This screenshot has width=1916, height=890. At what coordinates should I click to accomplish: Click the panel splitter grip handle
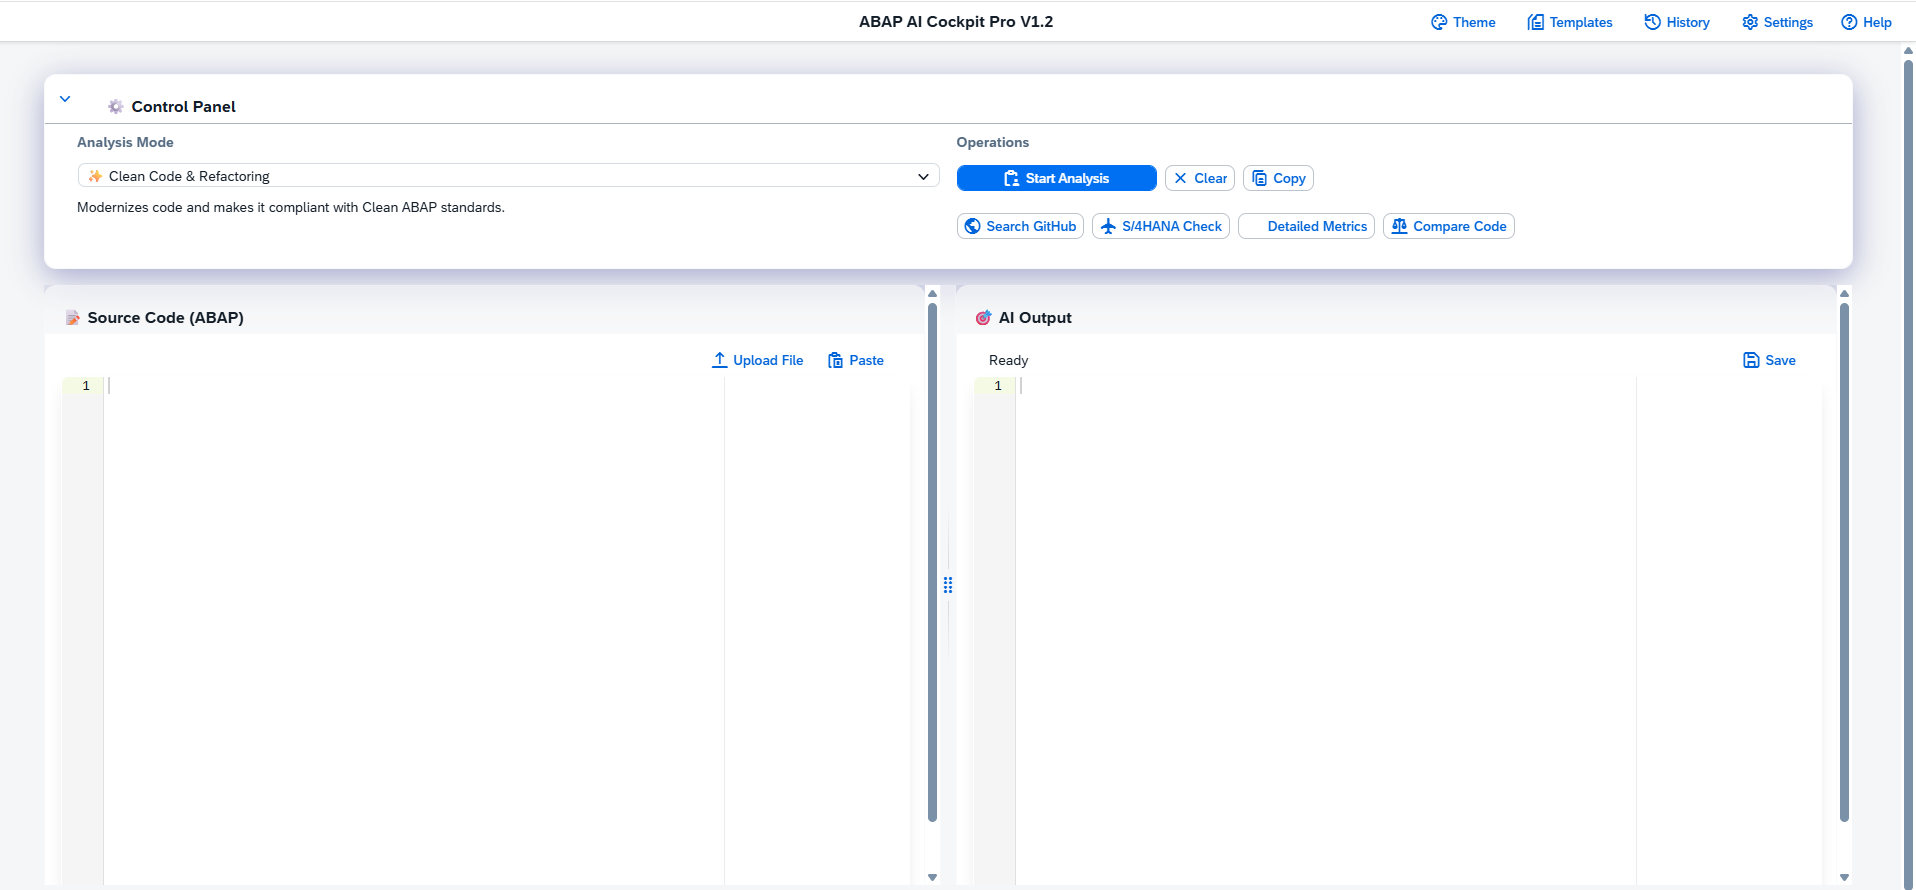948,585
